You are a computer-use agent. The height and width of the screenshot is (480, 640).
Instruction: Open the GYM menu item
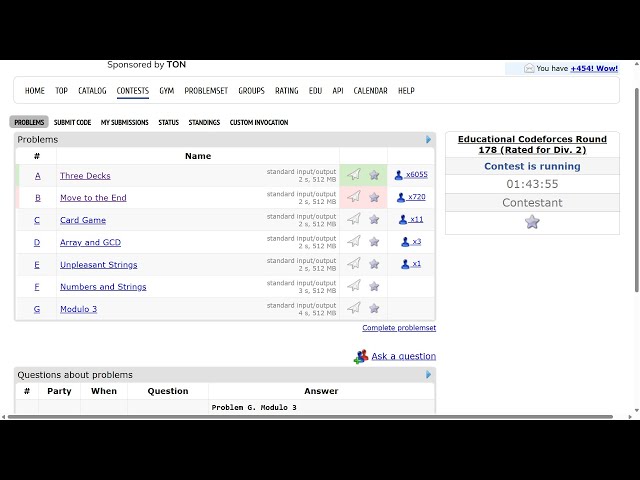click(167, 91)
